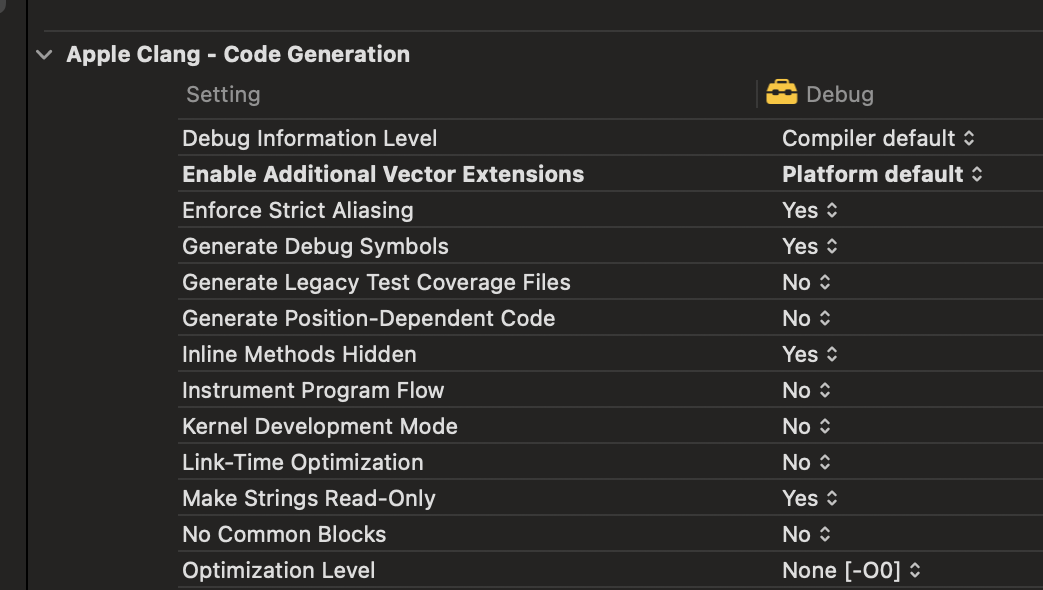Screen dimensions: 1043x590
Task: Change Inline Methods Hidden value
Action: point(810,354)
